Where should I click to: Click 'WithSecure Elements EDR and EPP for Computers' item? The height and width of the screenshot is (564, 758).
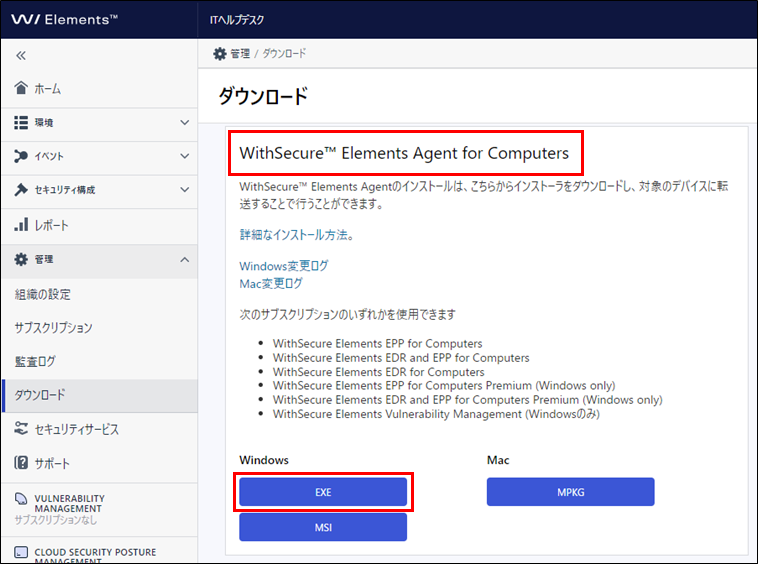[401, 358]
